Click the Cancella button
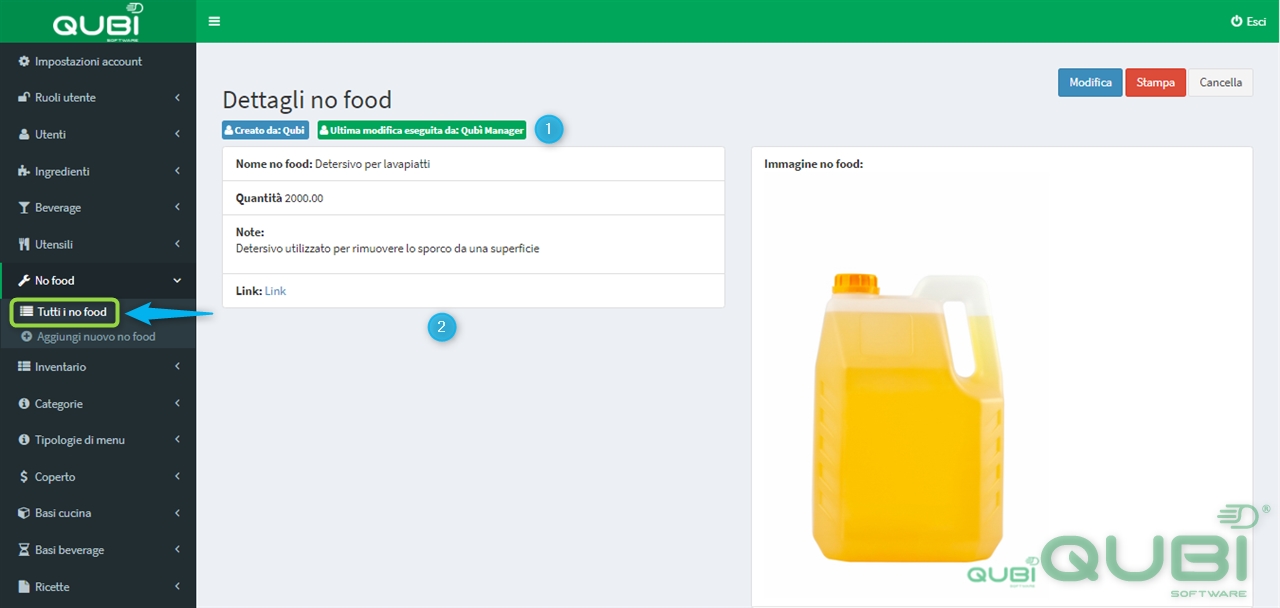 tap(1220, 82)
